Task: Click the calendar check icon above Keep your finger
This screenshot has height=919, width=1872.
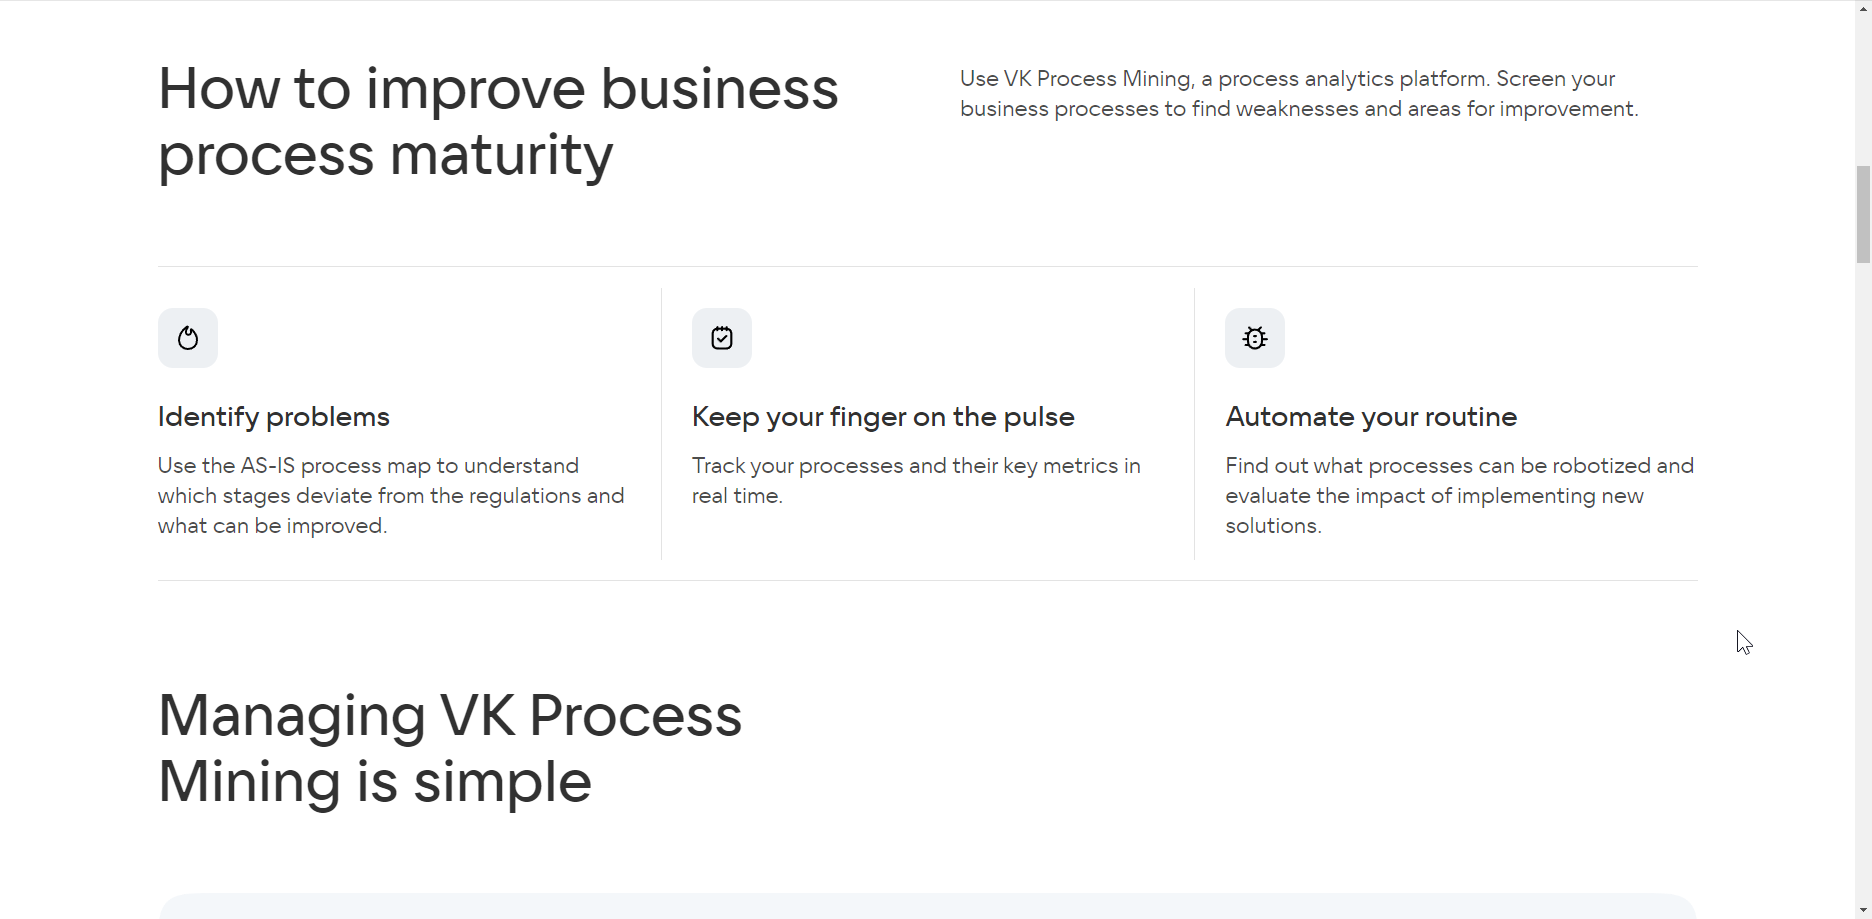Action: [x=722, y=338]
